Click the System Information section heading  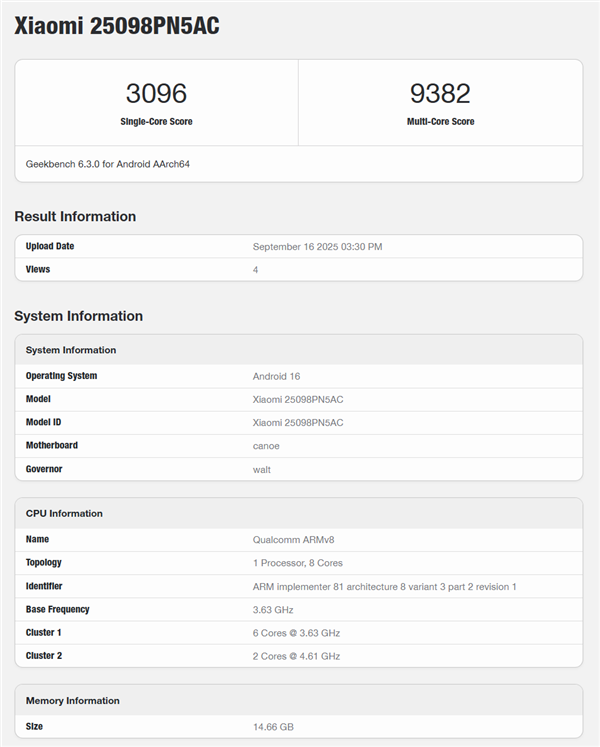click(78, 316)
